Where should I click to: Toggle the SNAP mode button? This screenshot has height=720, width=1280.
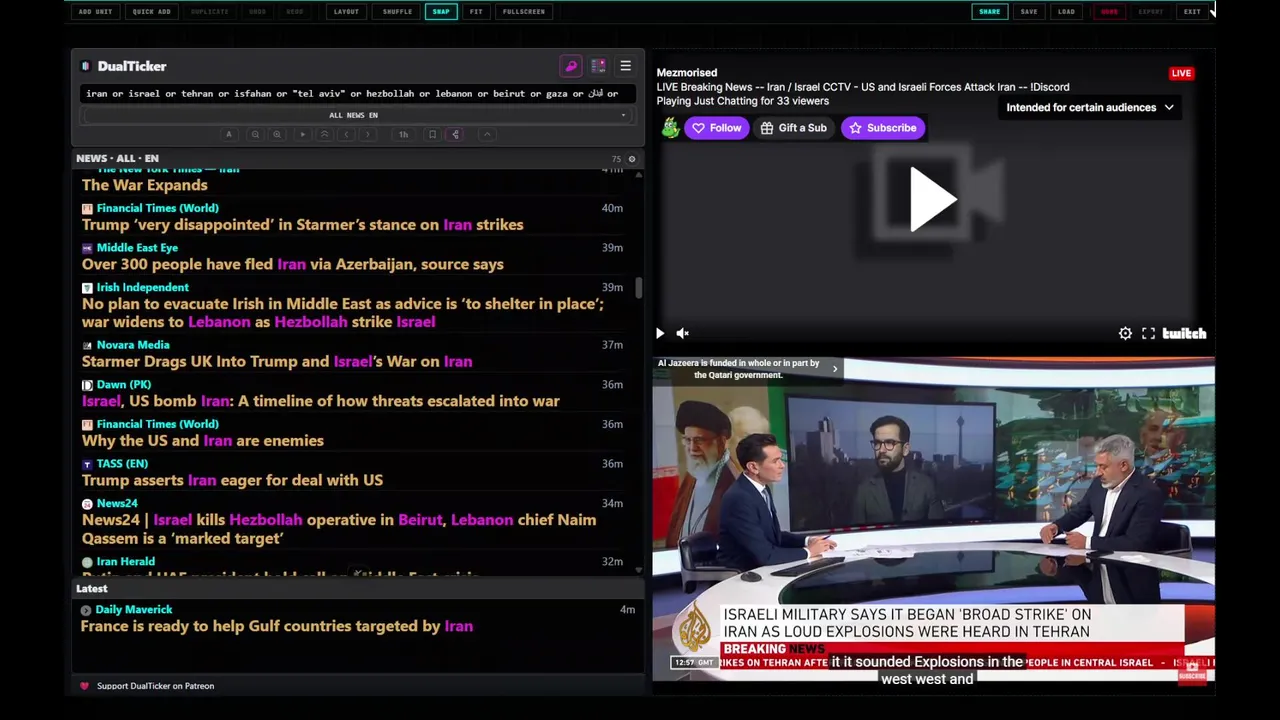pyautogui.click(x=441, y=11)
